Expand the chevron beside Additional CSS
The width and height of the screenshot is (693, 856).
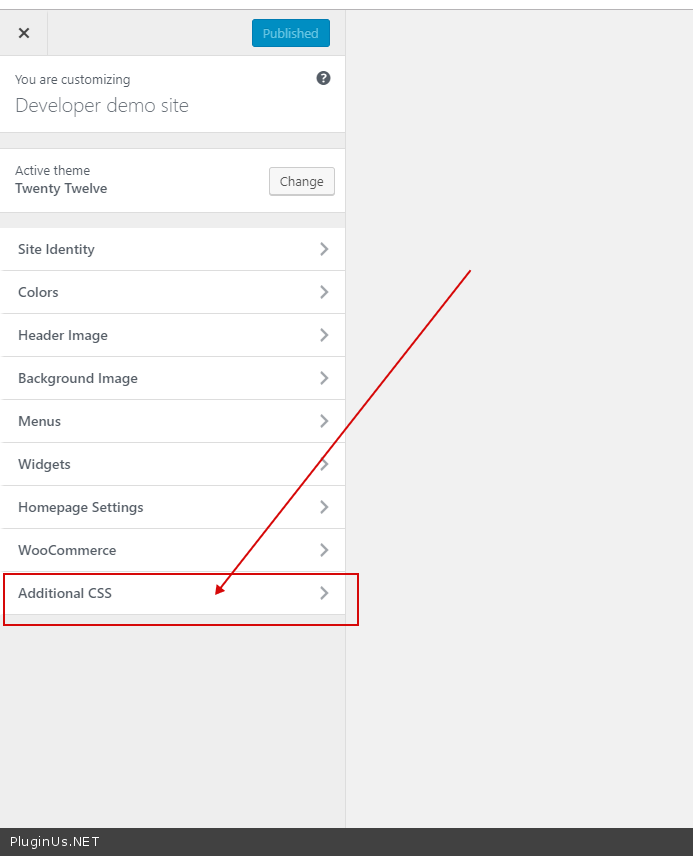[x=324, y=593]
